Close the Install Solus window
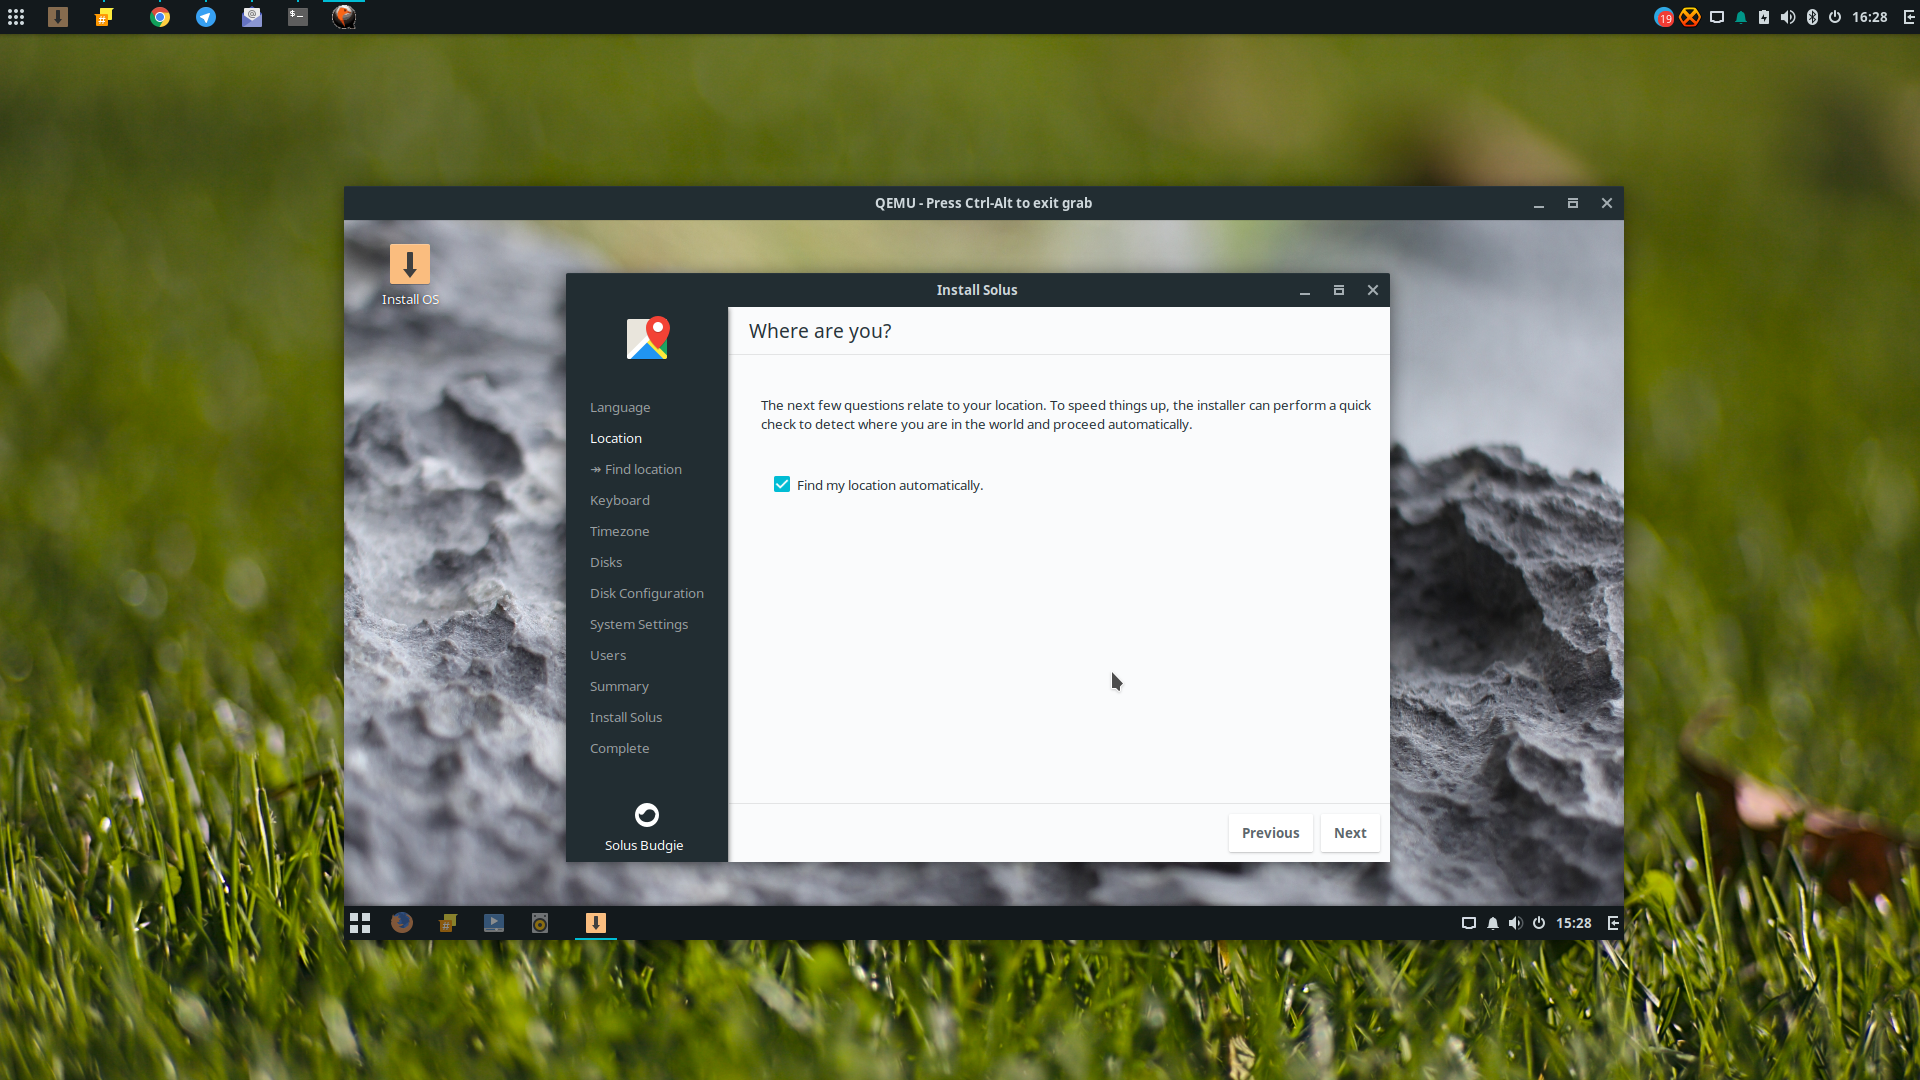Viewport: 1920px width, 1080px height. (1373, 290)
